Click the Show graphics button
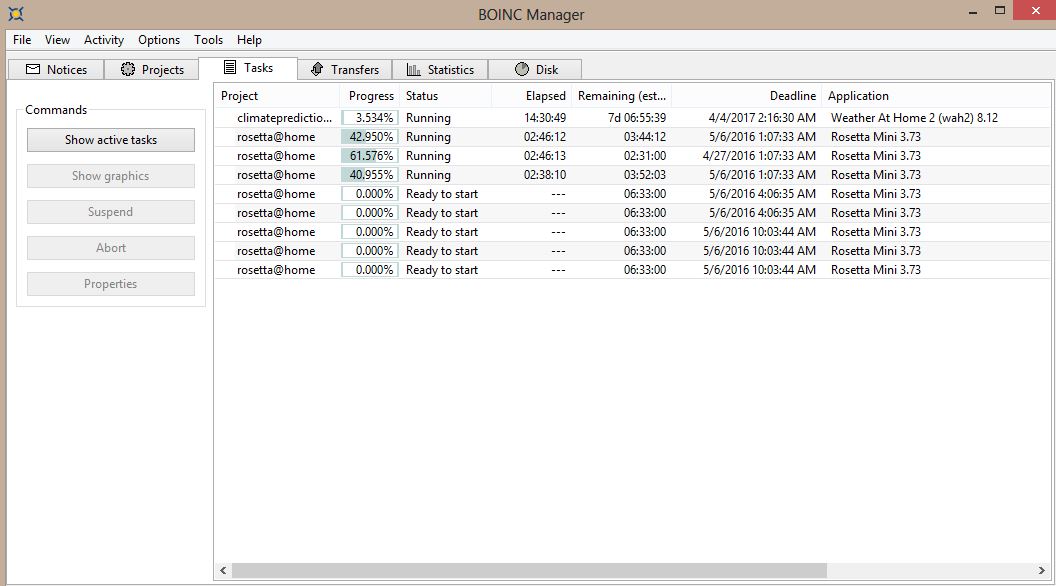 (x=111, y=176)
